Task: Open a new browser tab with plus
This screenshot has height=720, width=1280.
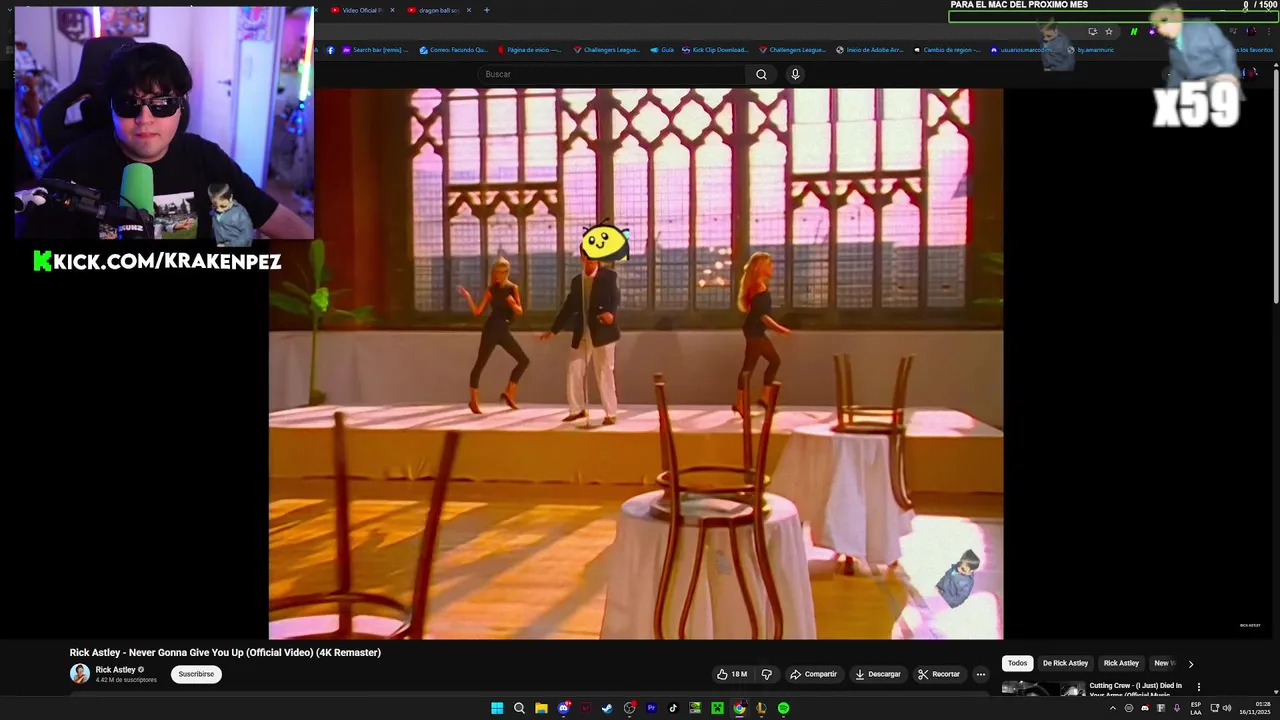Action: [487, 10]
